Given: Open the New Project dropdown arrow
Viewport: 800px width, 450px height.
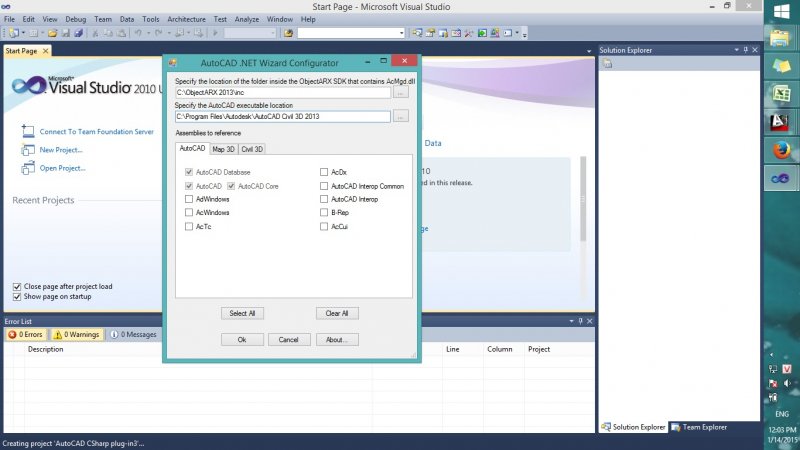Looking at the screenshot, I should pos(23,33).
